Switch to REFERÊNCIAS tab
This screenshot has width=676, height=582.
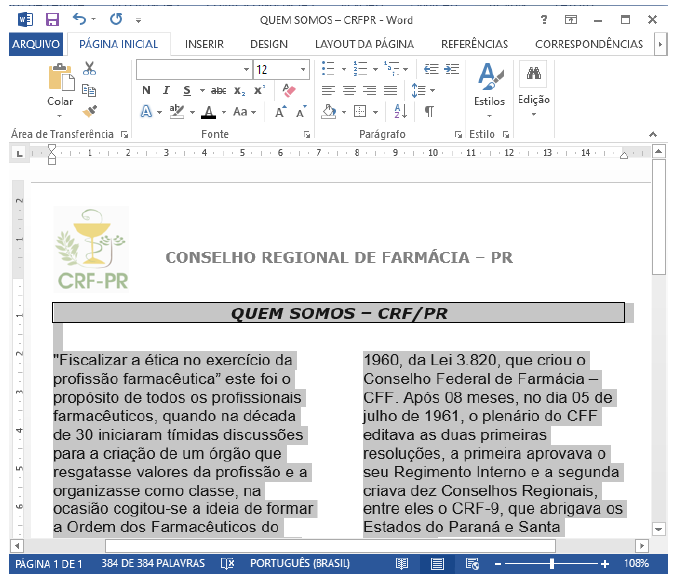pos(474,44)
